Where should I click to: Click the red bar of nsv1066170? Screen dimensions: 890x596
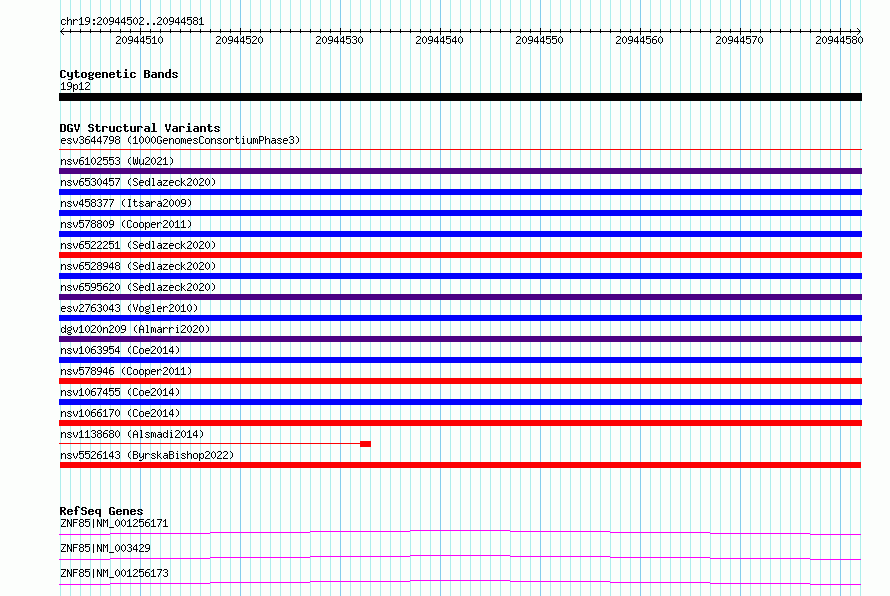click(460, 423)
